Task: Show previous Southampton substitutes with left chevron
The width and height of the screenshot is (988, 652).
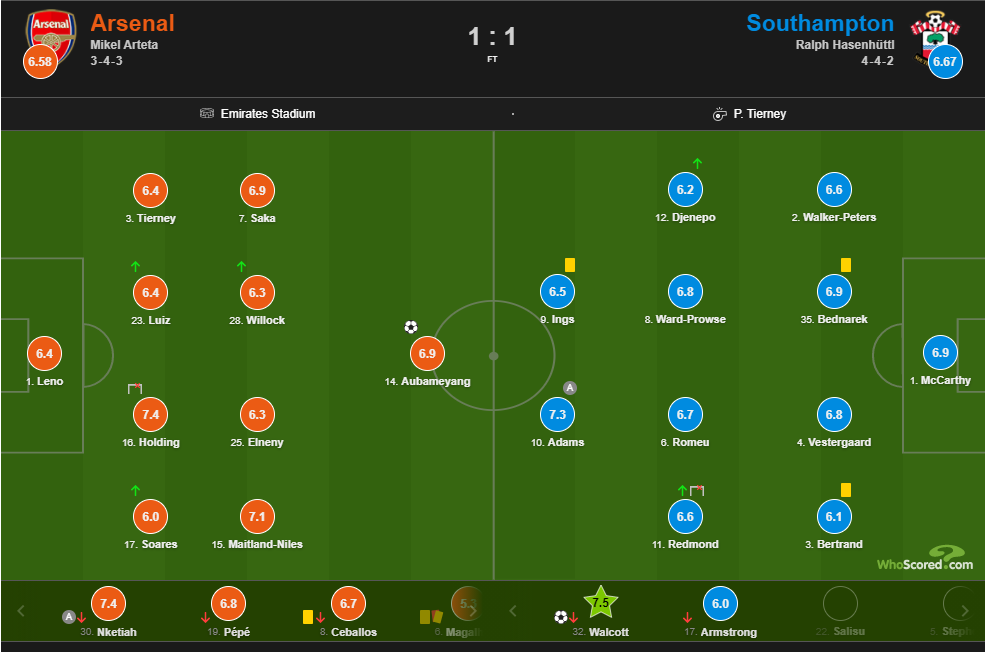Action: pos(513,610)
